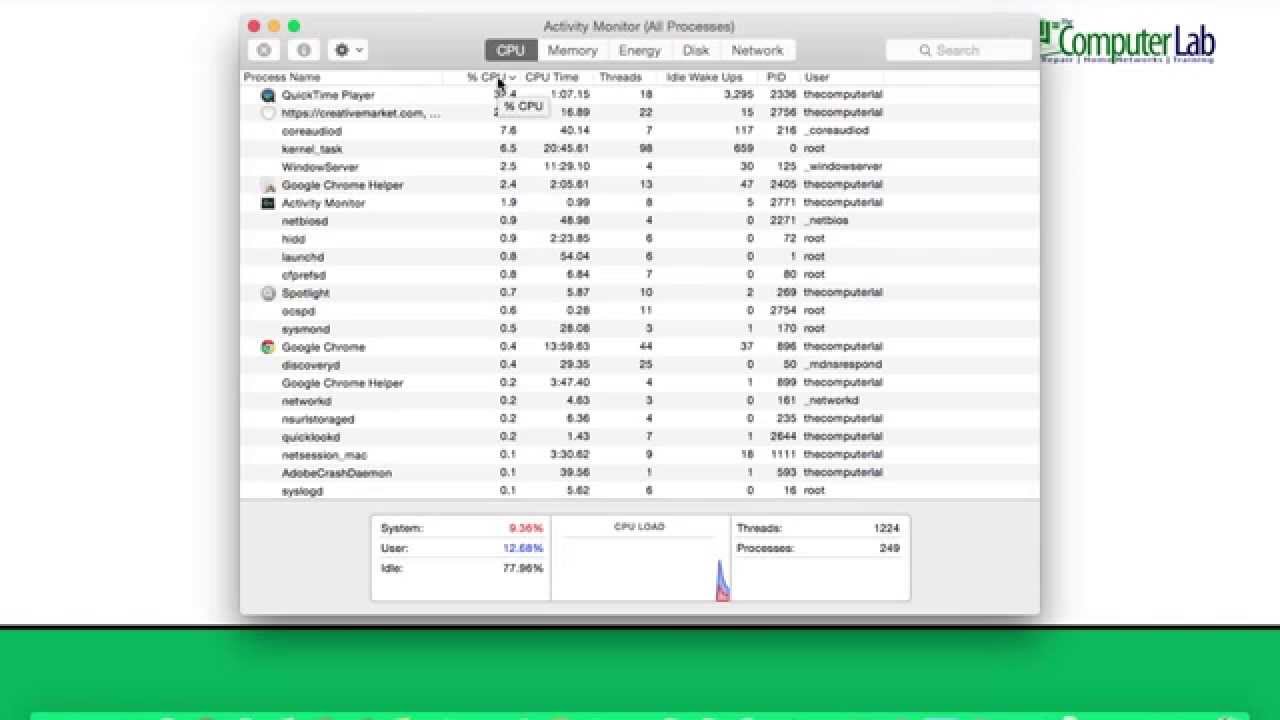Select the quicklookd process row
Screen dimensions: 1280x720
click(x=640, y=437)
